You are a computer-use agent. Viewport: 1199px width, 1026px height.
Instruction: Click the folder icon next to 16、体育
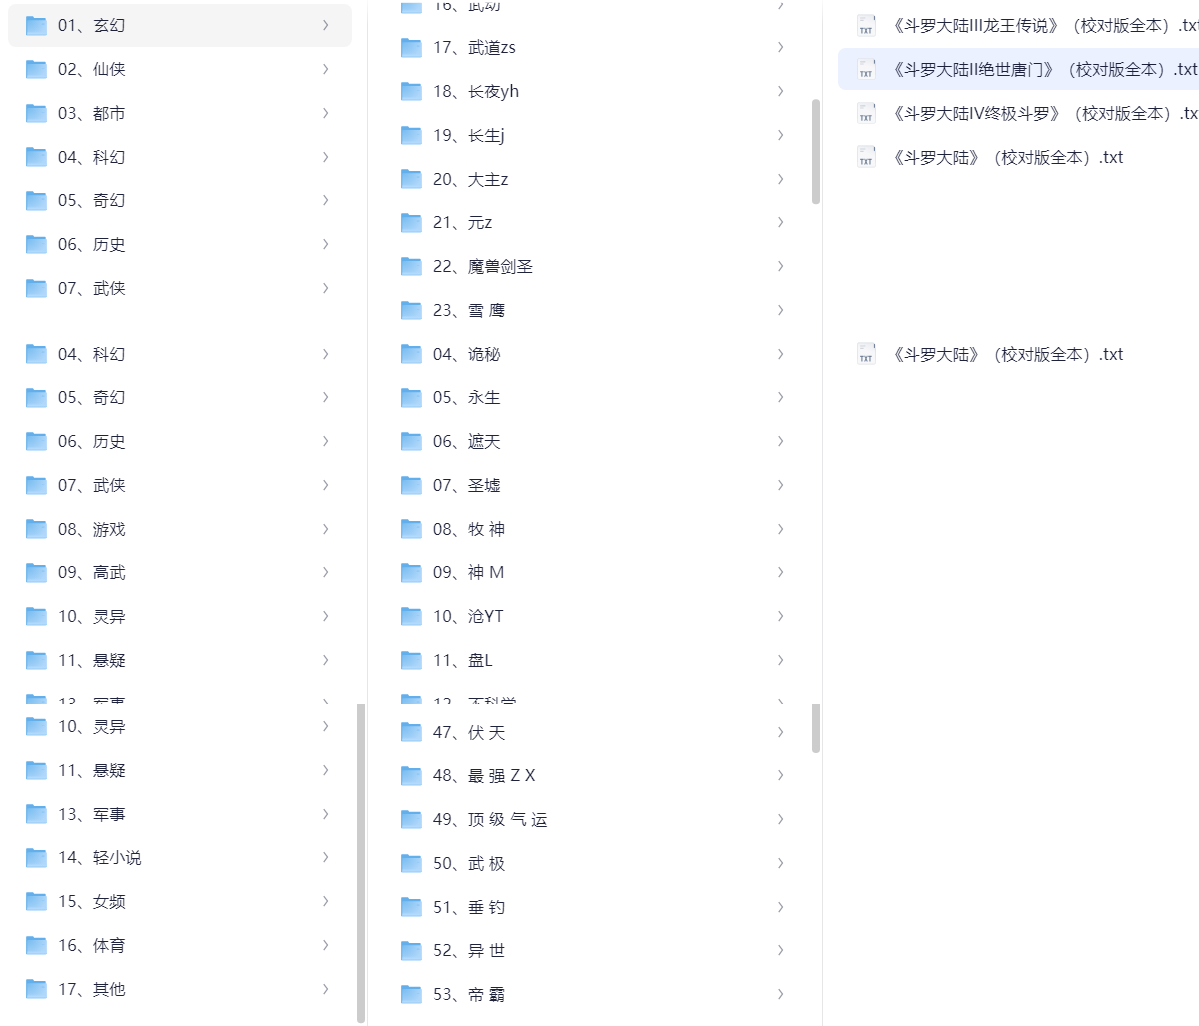36,946
